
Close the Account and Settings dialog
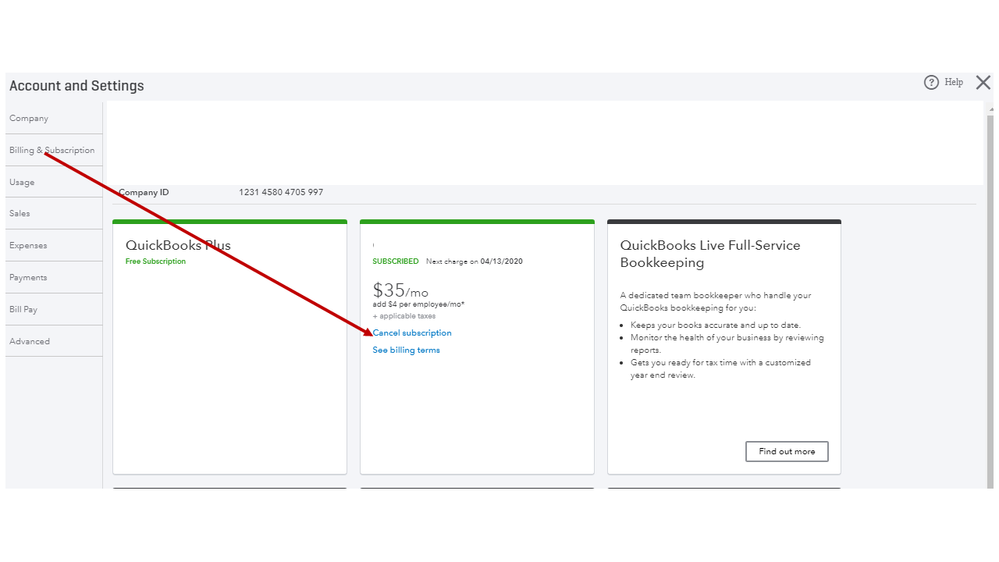983,82
